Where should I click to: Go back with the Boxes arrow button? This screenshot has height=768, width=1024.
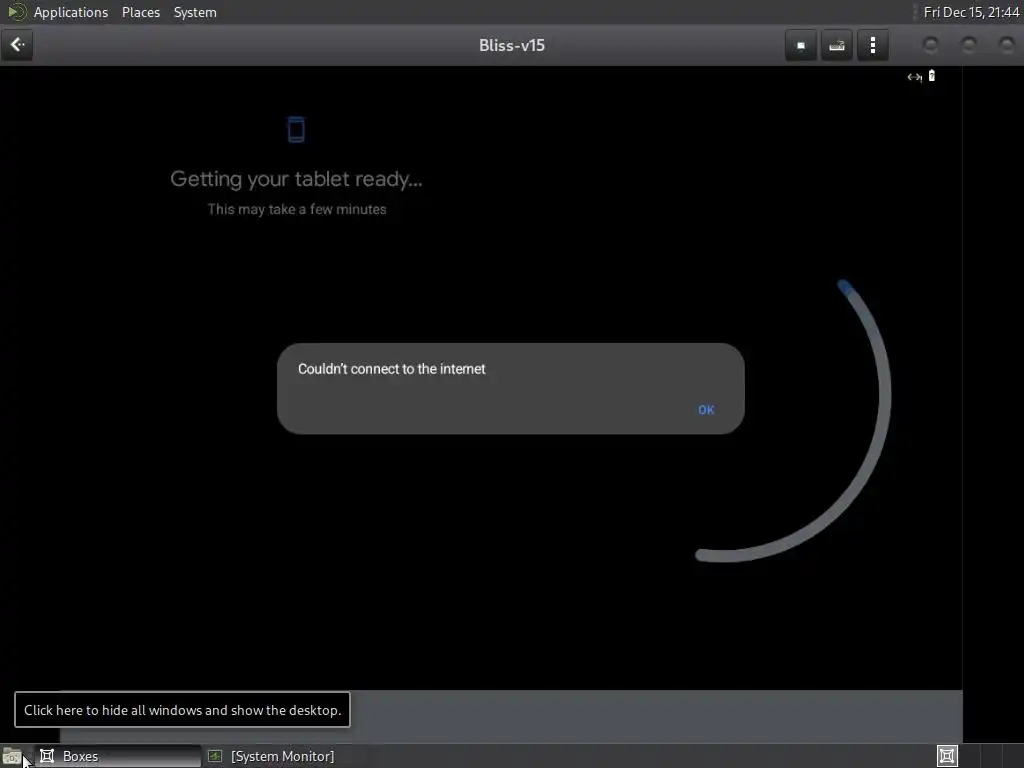[17, 45]
